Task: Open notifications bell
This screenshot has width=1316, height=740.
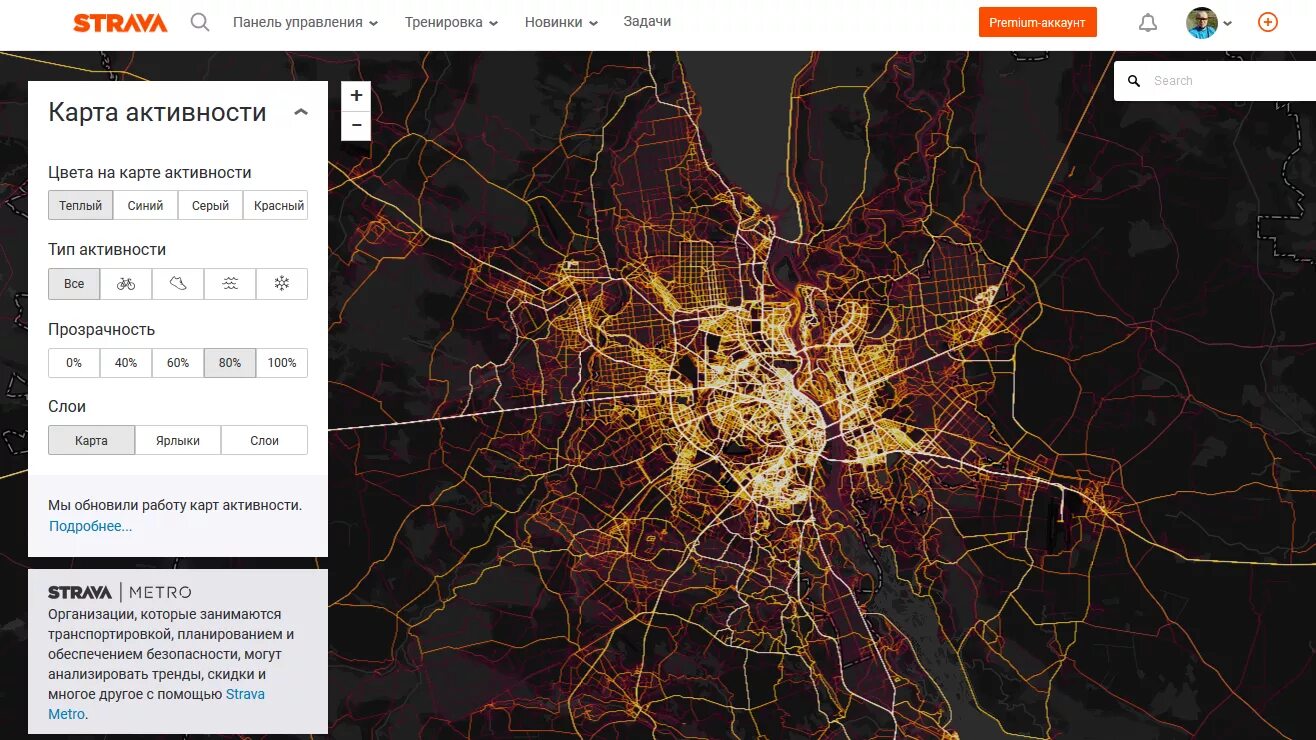Action: click(x=1148, y=22)
